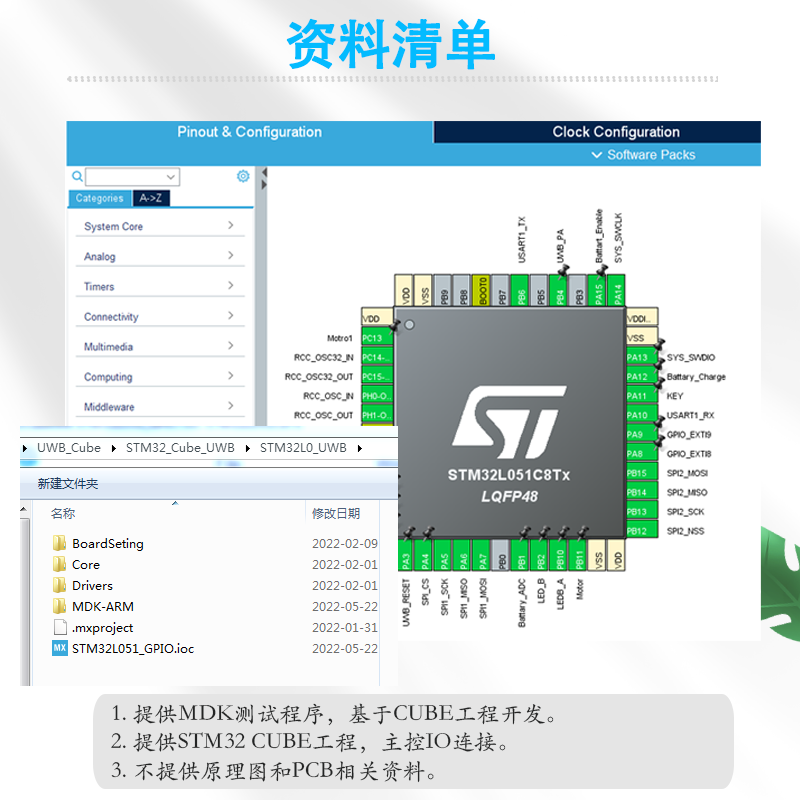Open the search combo box dropdown

tap(171, 177)
